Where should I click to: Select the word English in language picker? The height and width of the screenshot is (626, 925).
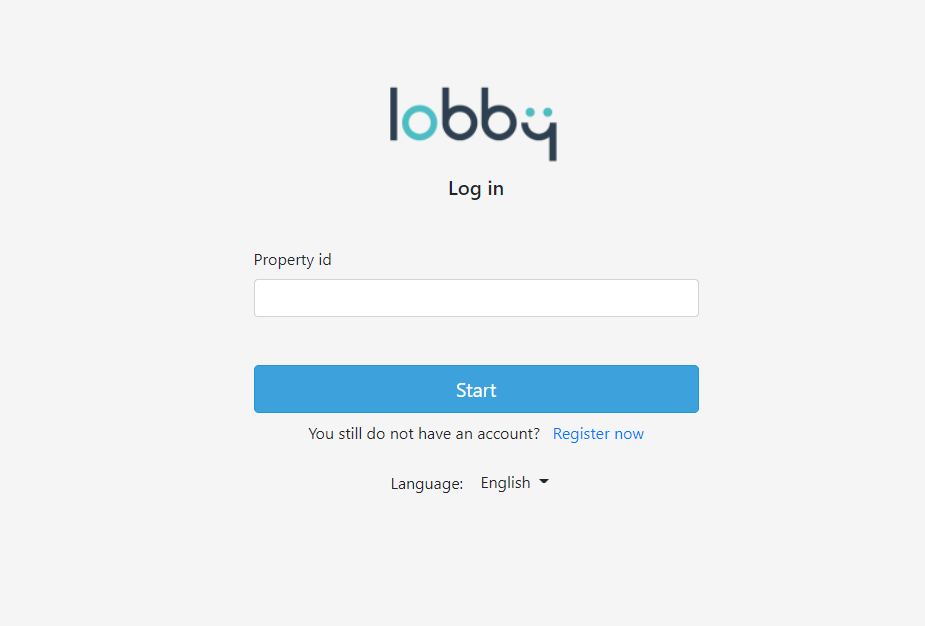click(506, 483)
